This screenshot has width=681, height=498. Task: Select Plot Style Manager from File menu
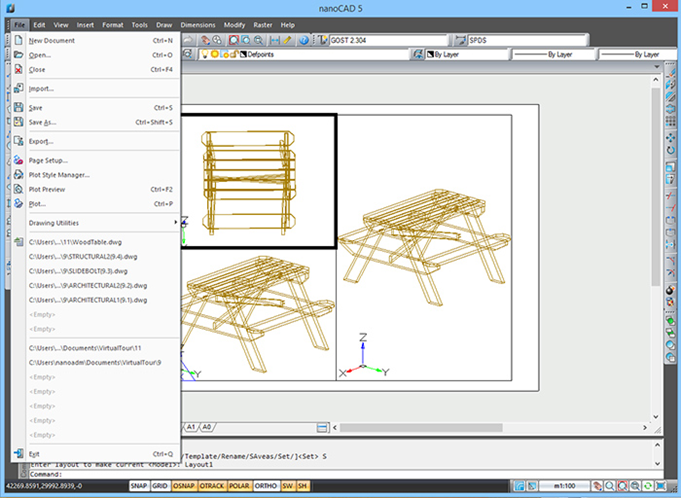click(x=60, y=175)
